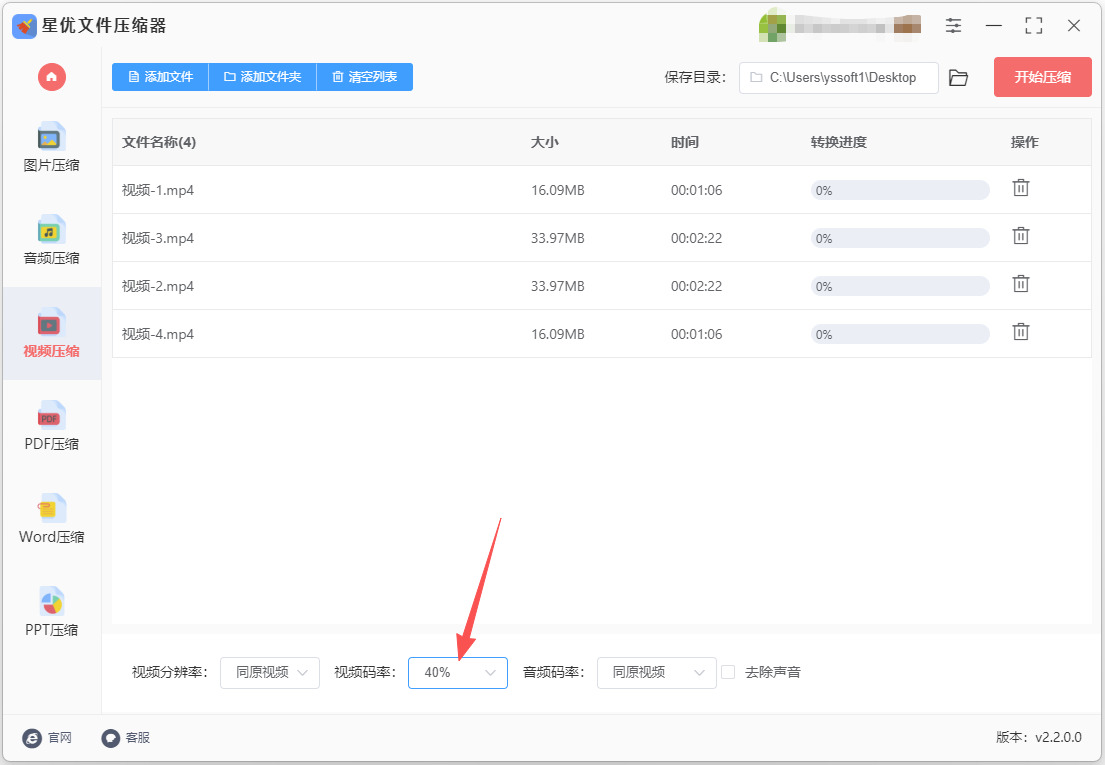Click 添加文件 add file button
This screenshot has width=1105, height=765.
pyautogui.click(x=161, y=77)
